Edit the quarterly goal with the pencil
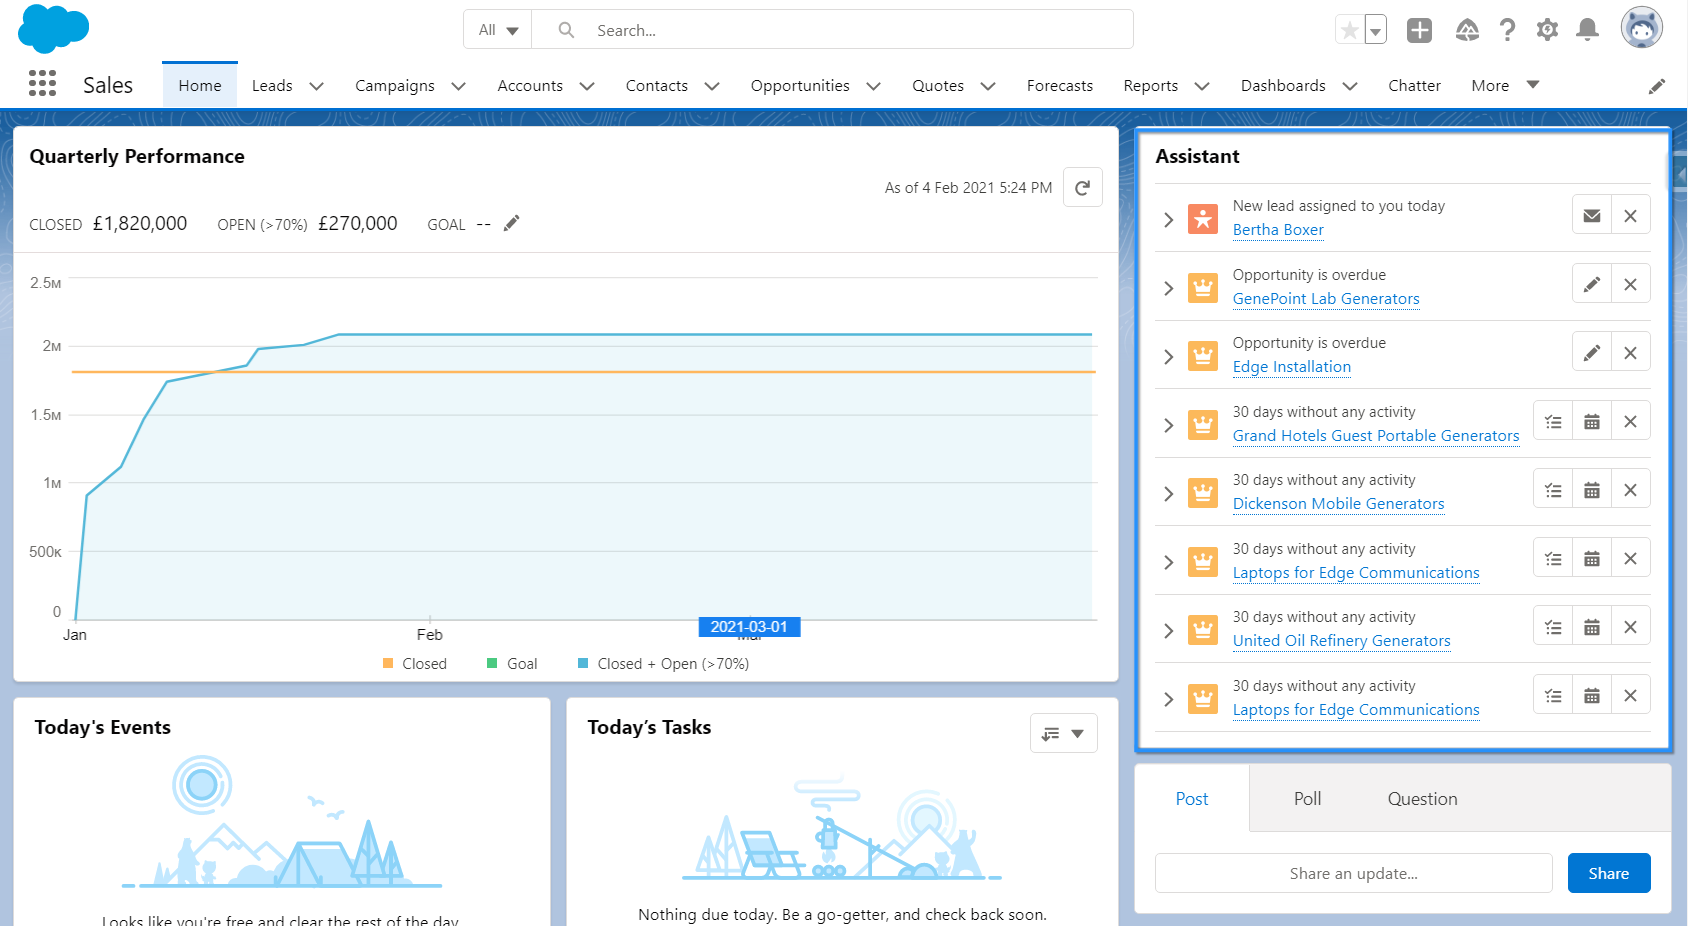 coord(512,223)
